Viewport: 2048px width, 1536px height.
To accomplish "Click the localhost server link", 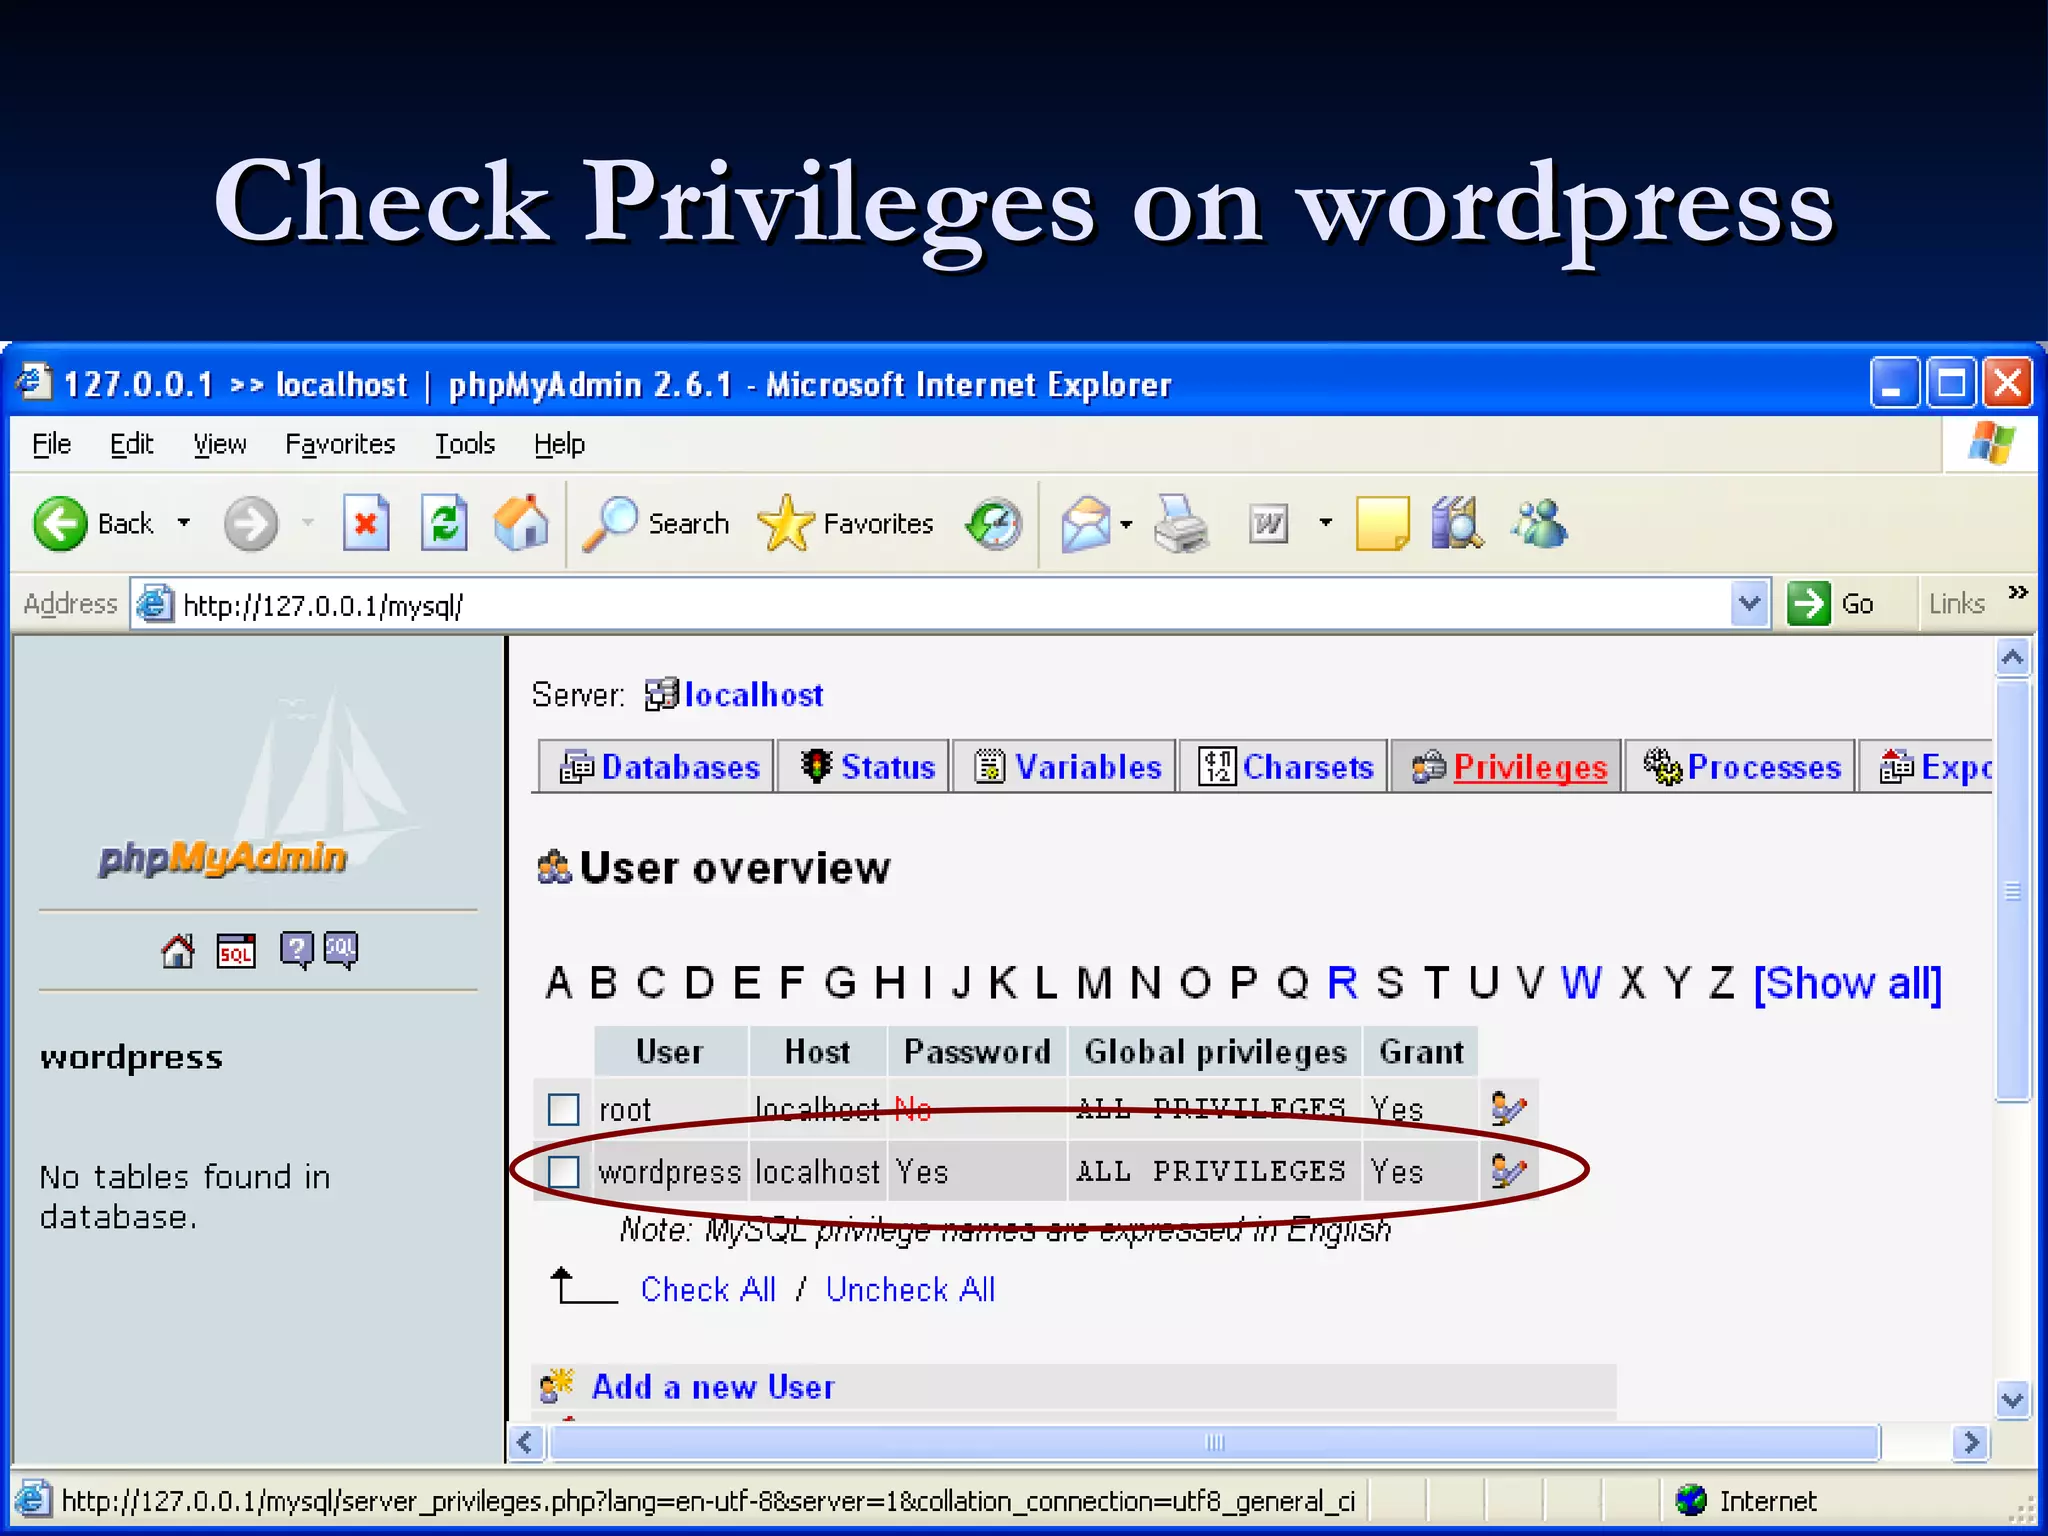I will point(754,695).
